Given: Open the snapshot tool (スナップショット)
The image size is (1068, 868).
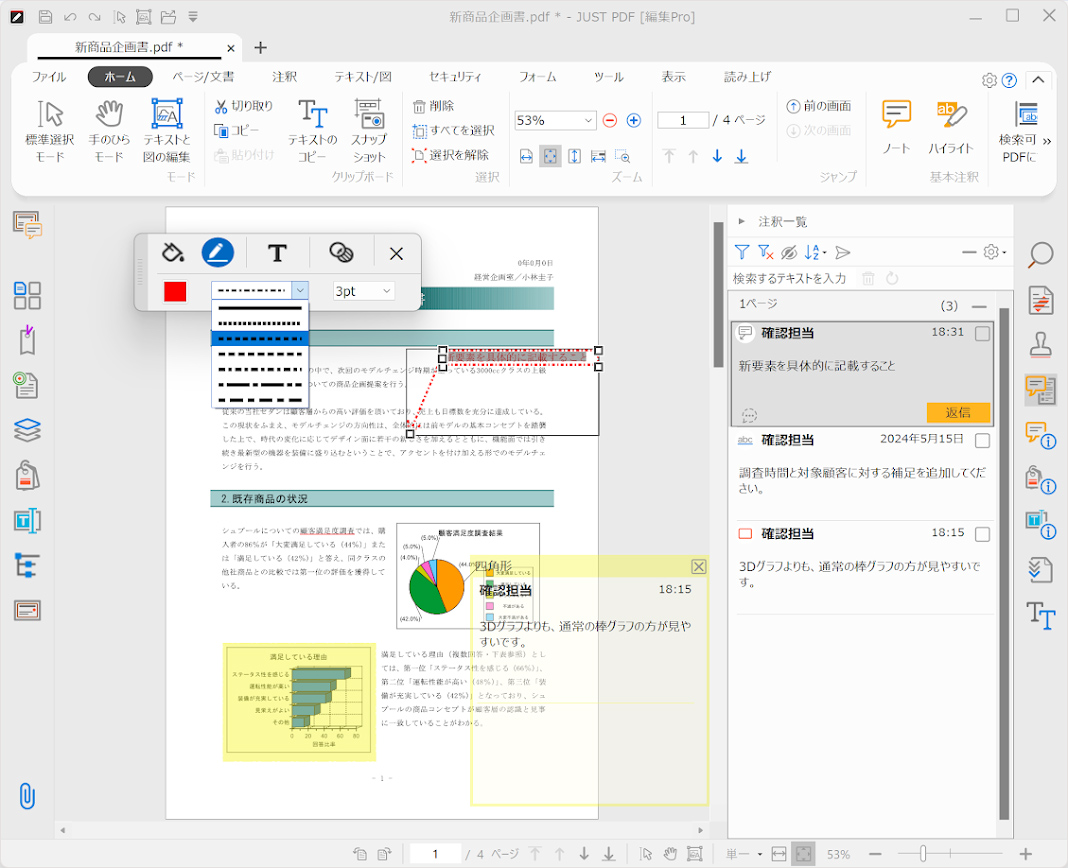Looking at the screenshot, I should pyautogui.click(x=370, y=130).
